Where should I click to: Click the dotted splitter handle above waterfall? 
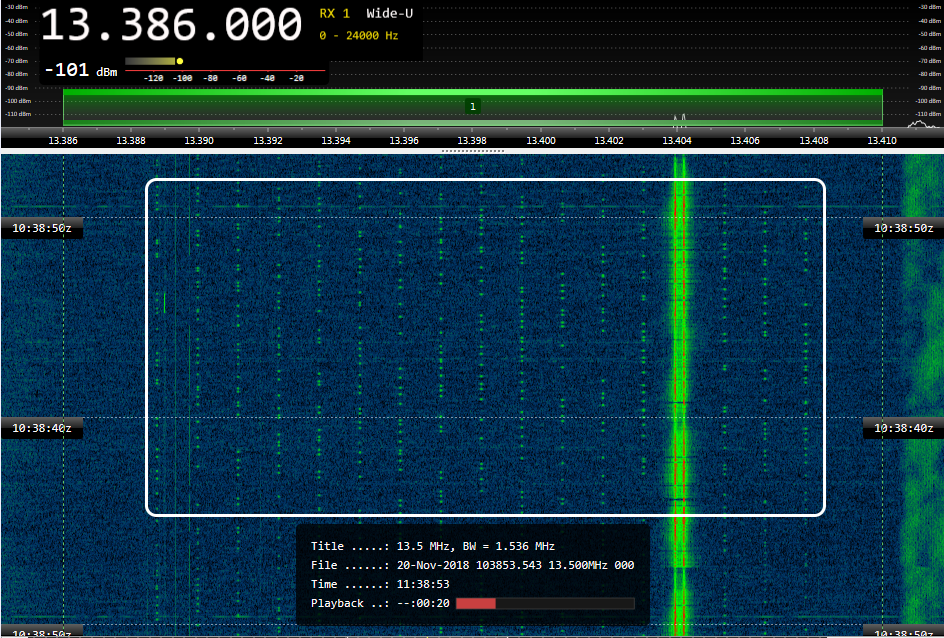click(x=472, y=151)
